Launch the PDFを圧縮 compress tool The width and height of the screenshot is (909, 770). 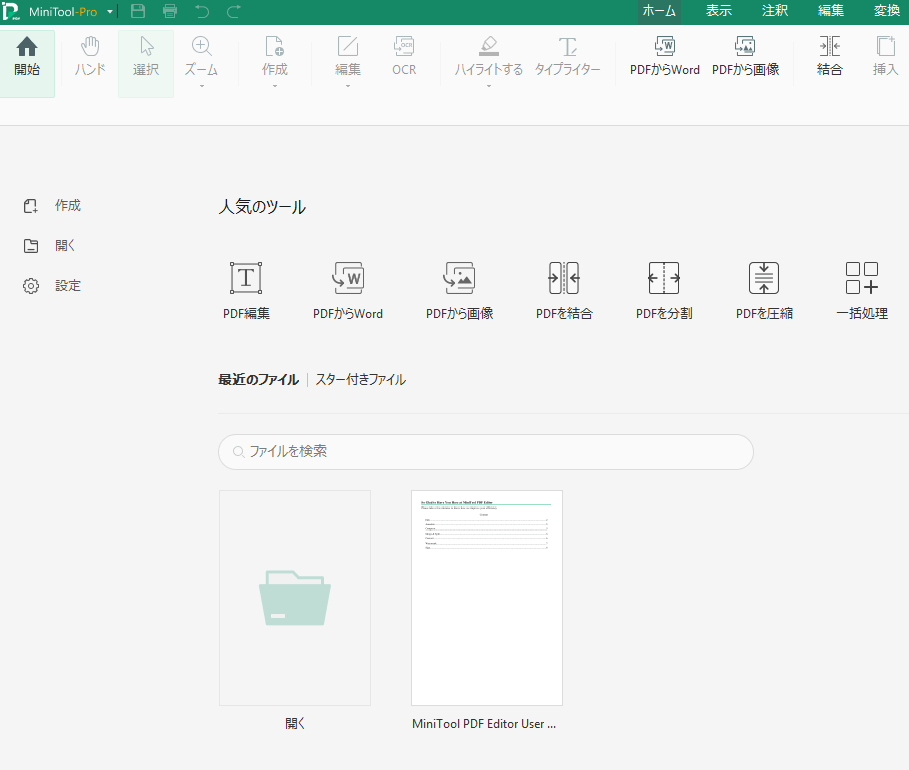764,291
